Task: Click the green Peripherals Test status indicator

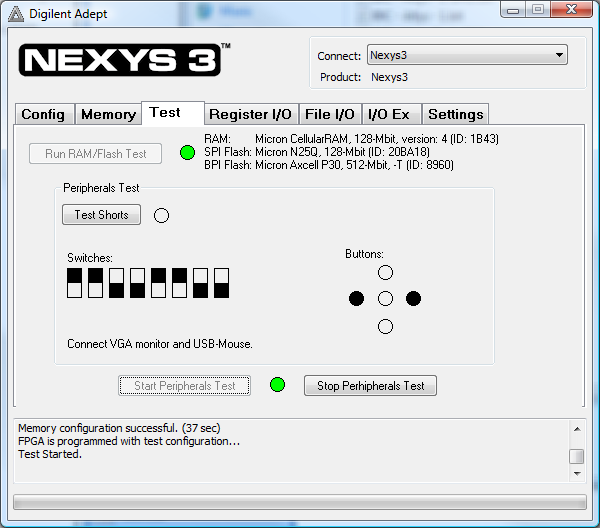Action: coord(277,385)
